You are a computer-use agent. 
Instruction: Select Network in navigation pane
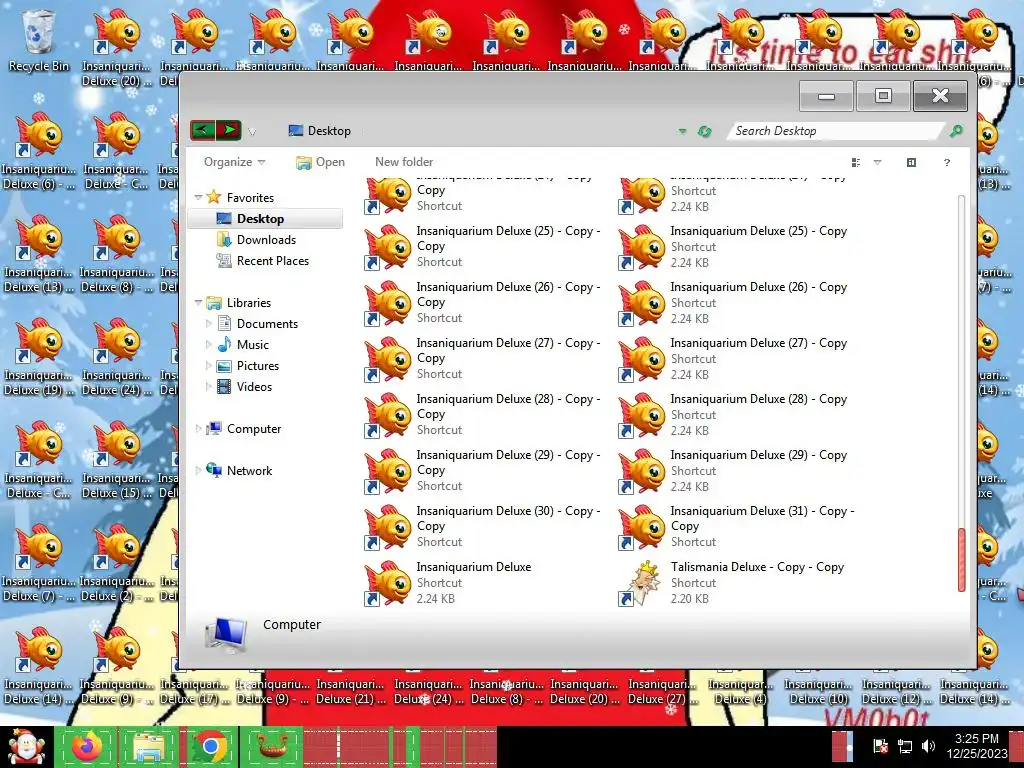(x=249, y=470)
